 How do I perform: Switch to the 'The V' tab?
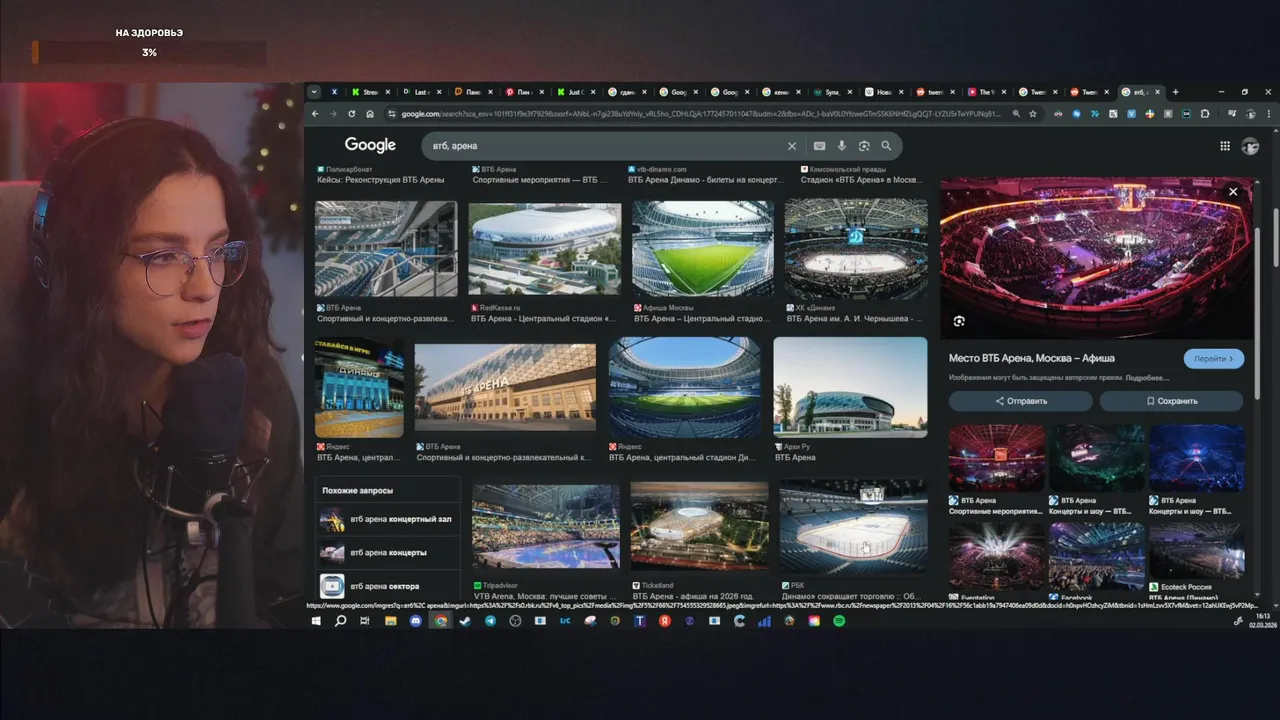987,92
